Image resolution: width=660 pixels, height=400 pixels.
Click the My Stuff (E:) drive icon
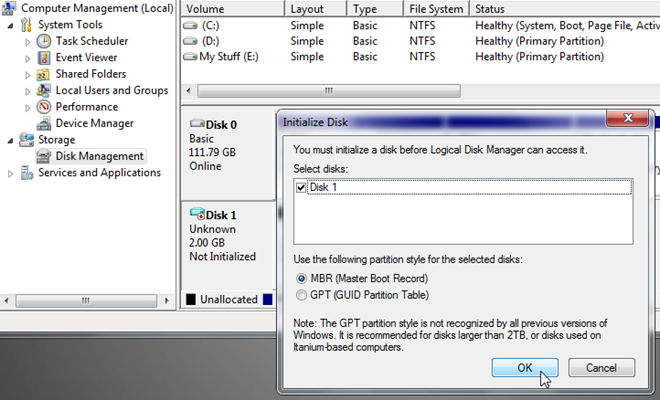coord(190,56)
